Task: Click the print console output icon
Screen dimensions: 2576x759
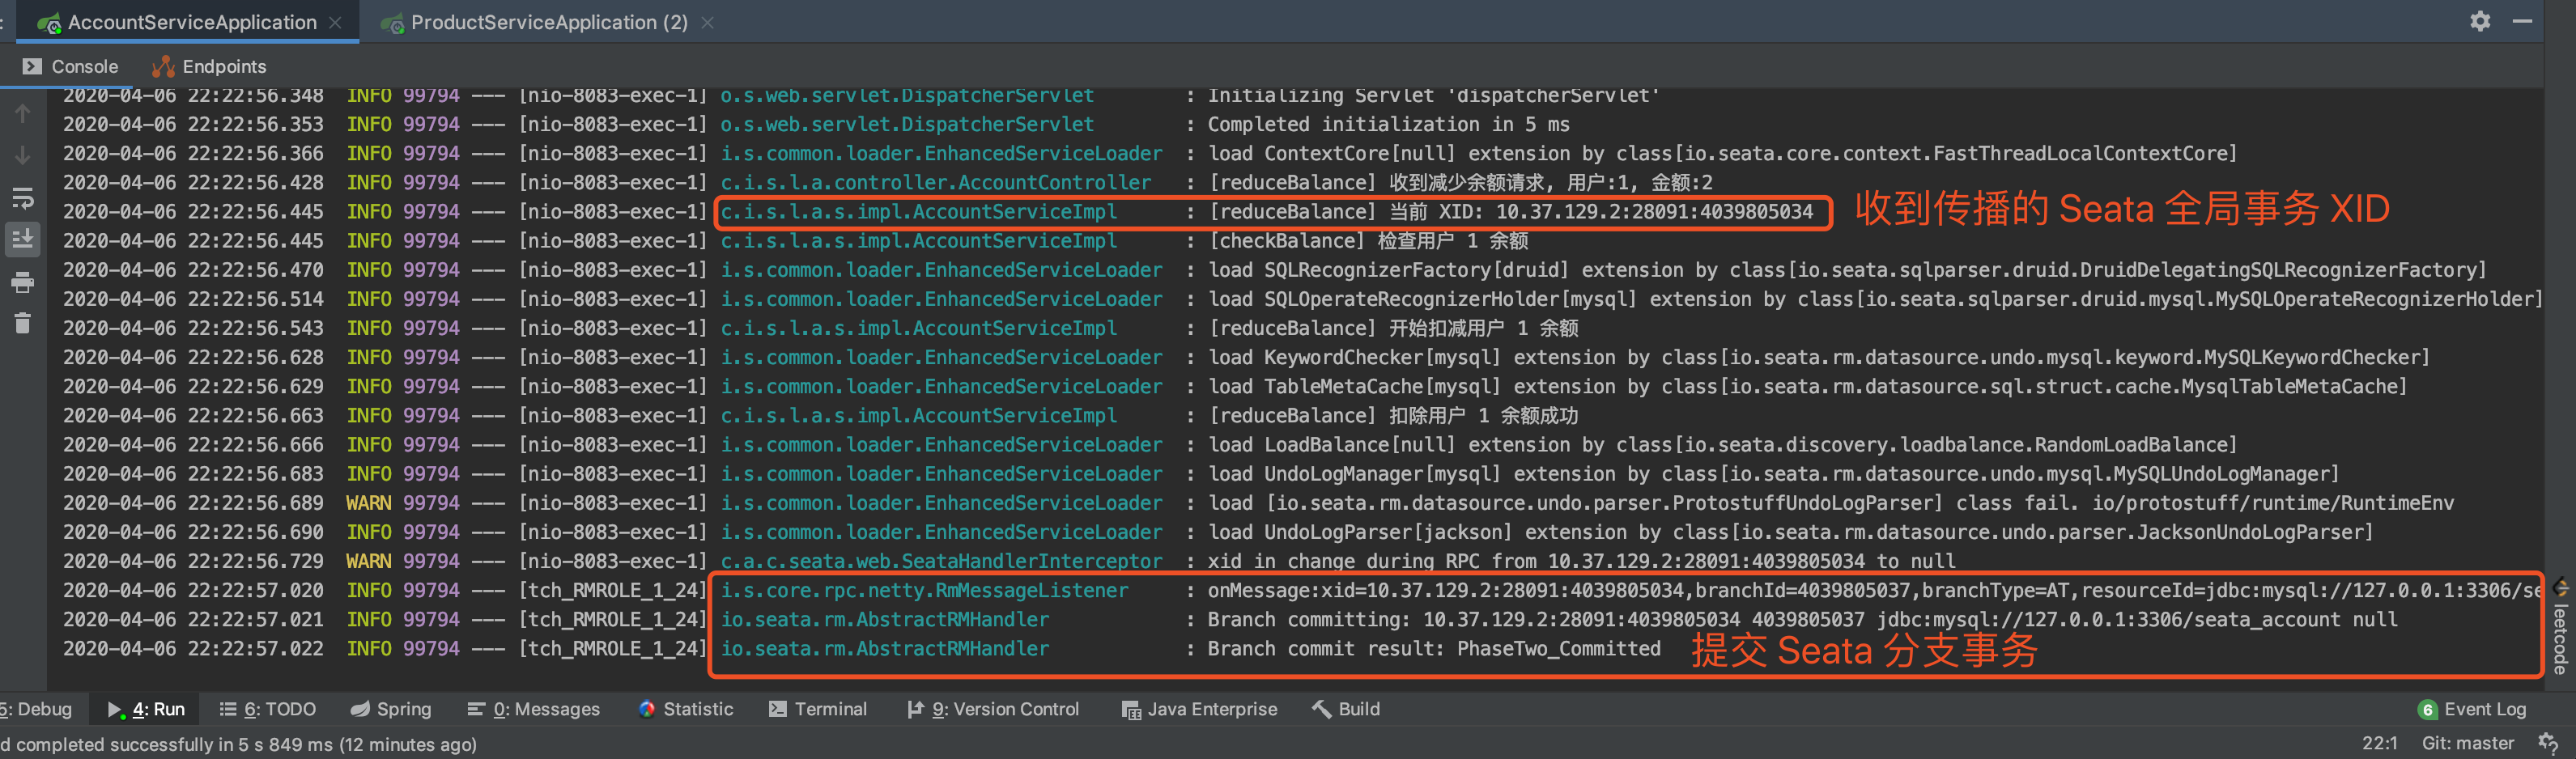Action: [x=22, y=283]
